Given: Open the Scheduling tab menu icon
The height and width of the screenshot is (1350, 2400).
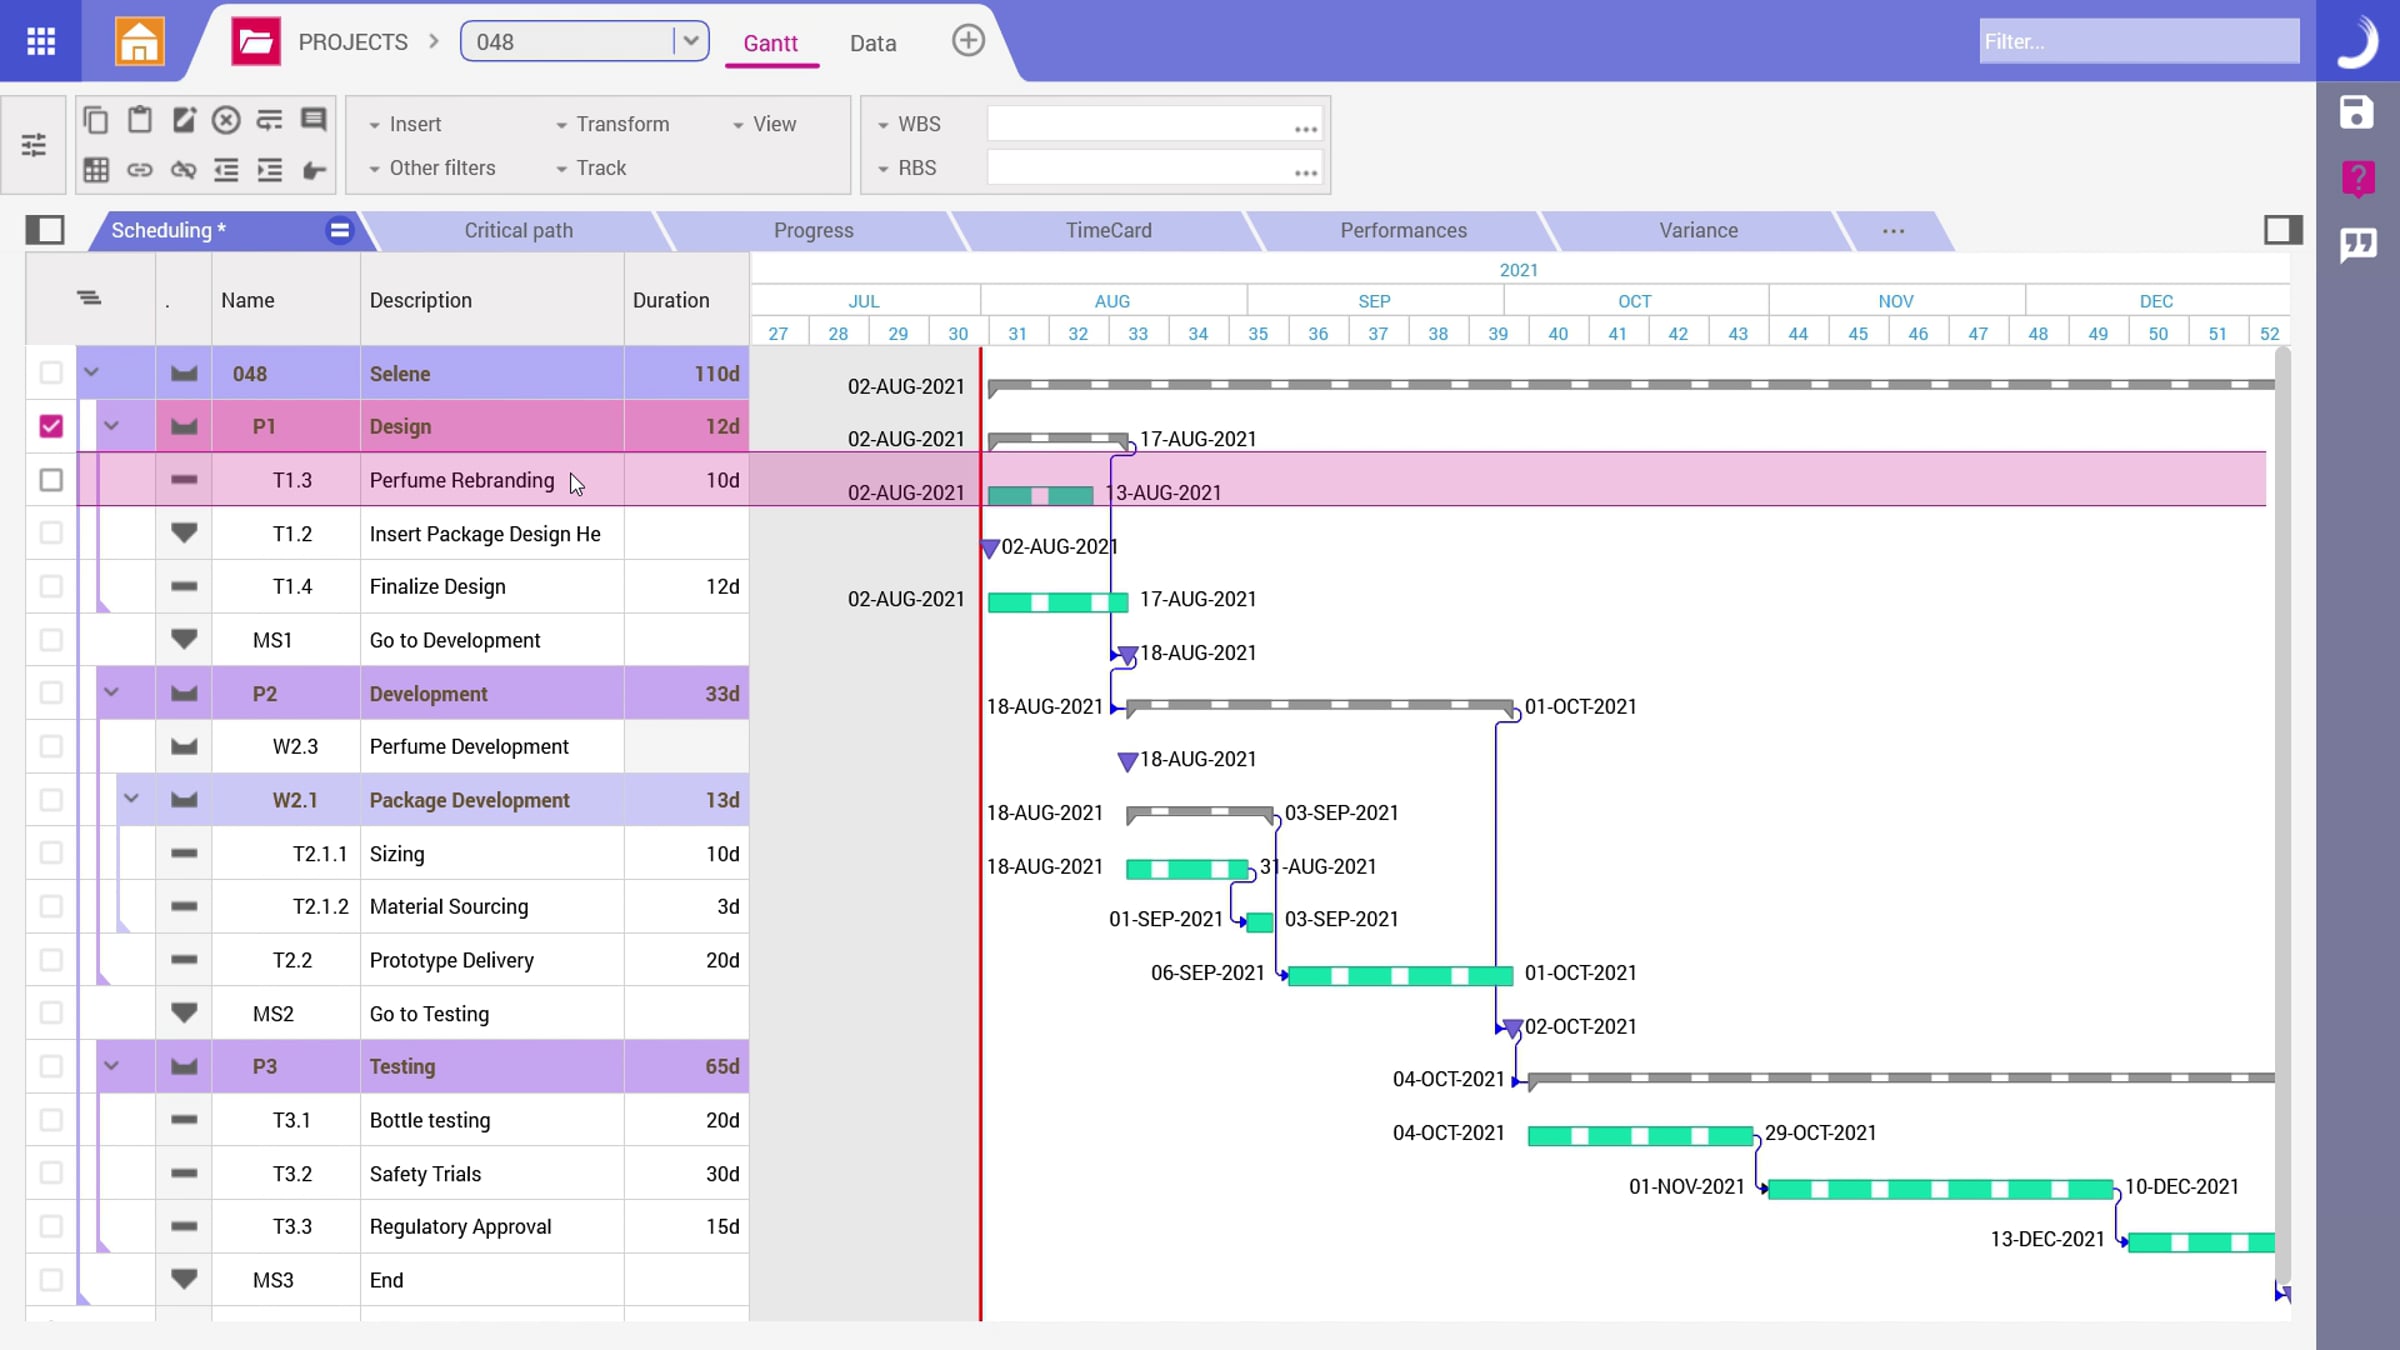Looking at the screenshot, I should (x=340, y=230).
